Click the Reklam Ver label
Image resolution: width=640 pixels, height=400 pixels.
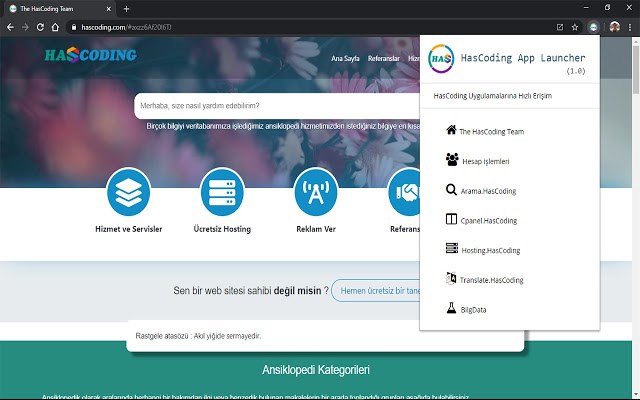pos(316,229)
